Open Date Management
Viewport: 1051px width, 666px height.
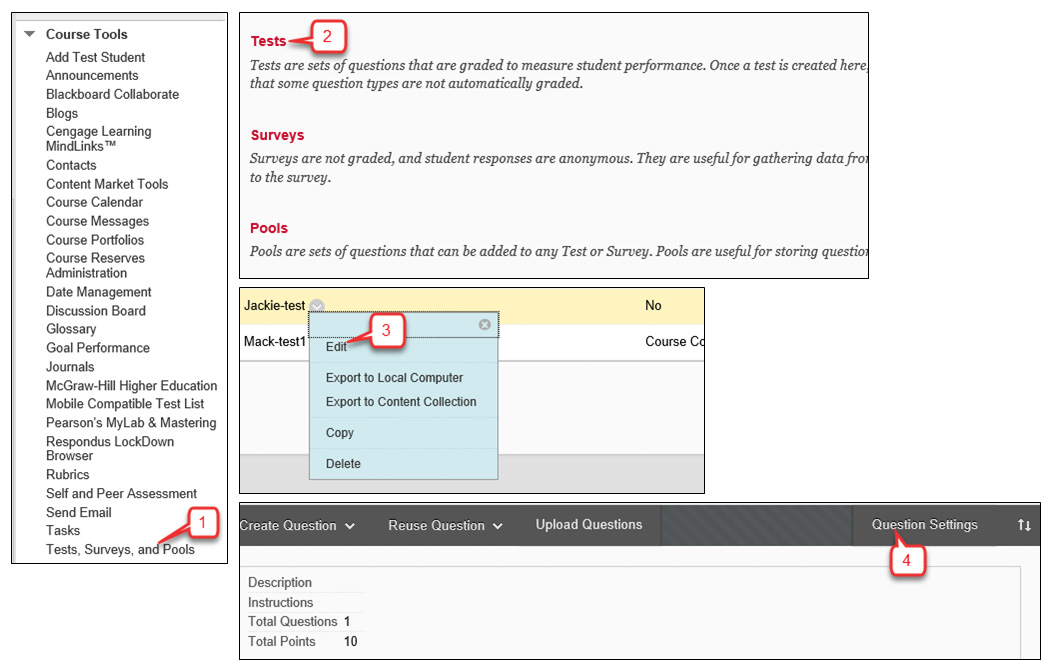pos(99,292)
